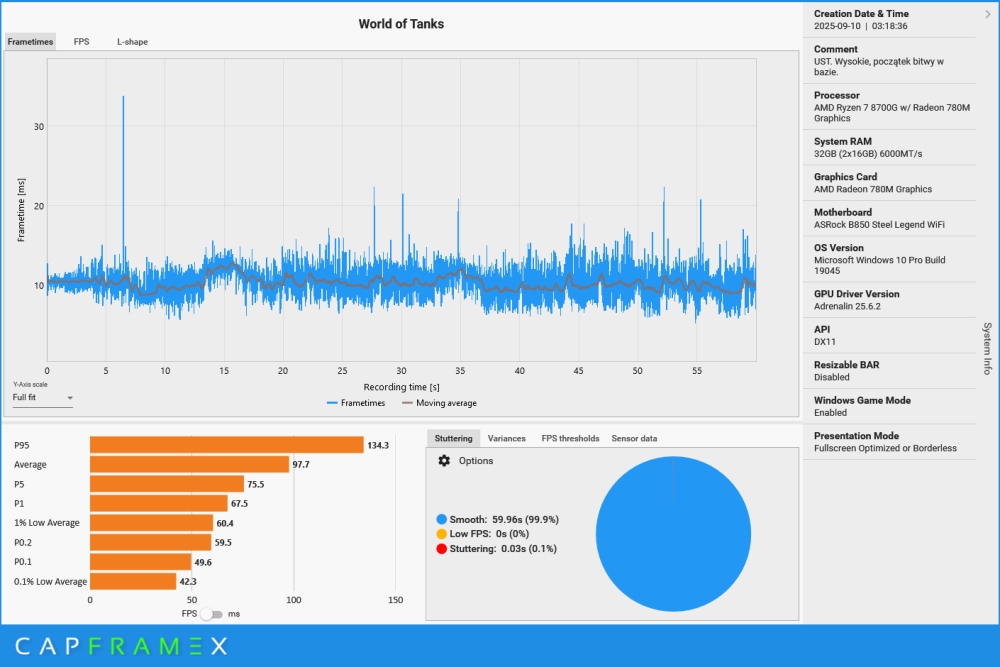This screenshot has width=1000, height=667.
Task: Click the blue Frametimes legend line marker
Action: (x=332, y=403)
